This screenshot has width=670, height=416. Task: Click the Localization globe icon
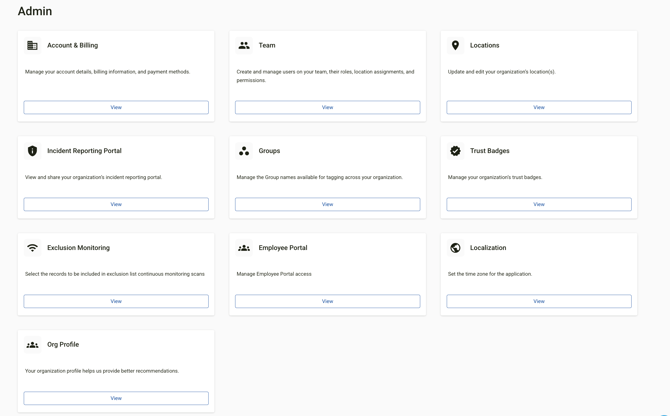455,248
